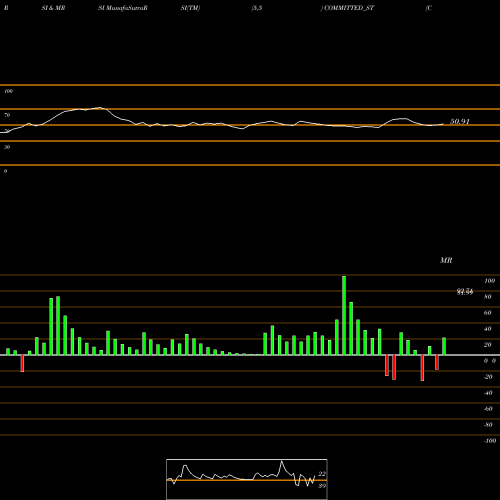Click the MR axis label -100

click(490, 441)
